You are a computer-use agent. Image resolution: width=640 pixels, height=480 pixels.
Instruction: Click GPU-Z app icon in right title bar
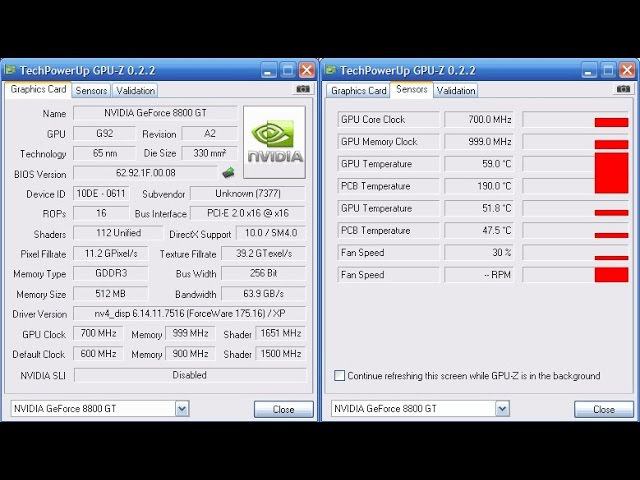tap(330, 70)
